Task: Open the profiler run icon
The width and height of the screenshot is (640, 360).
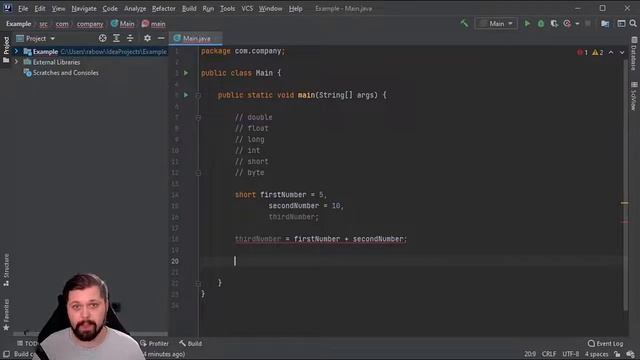Action: point(567,24)
